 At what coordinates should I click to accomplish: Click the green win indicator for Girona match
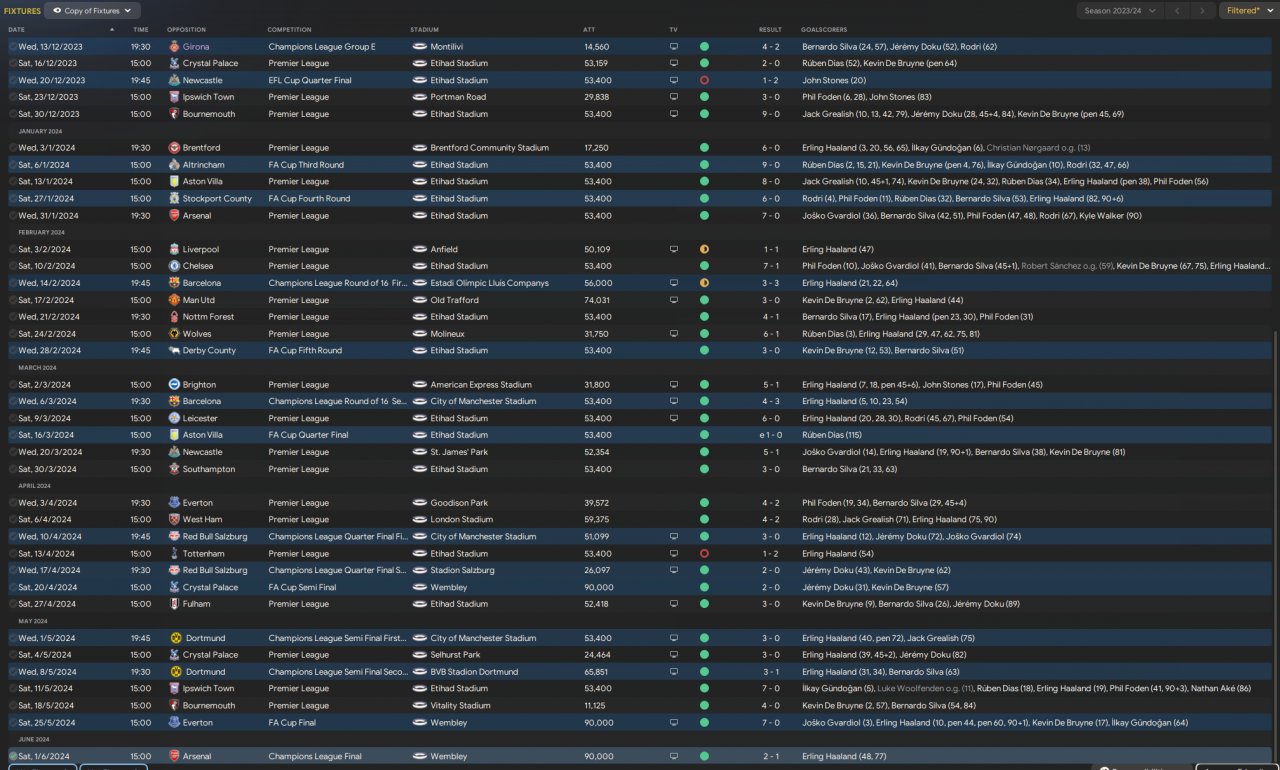[x=704, y=47]
